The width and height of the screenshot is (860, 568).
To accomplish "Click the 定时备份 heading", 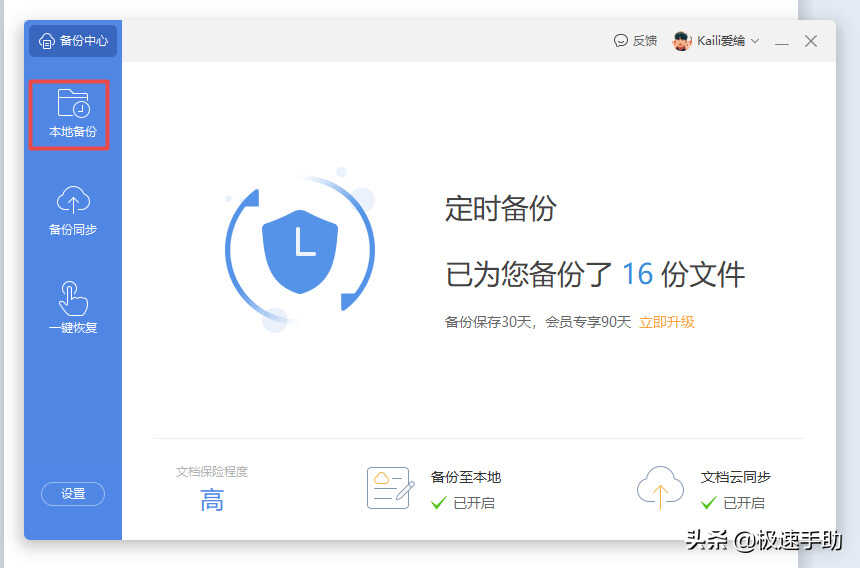I will point(500,208).
